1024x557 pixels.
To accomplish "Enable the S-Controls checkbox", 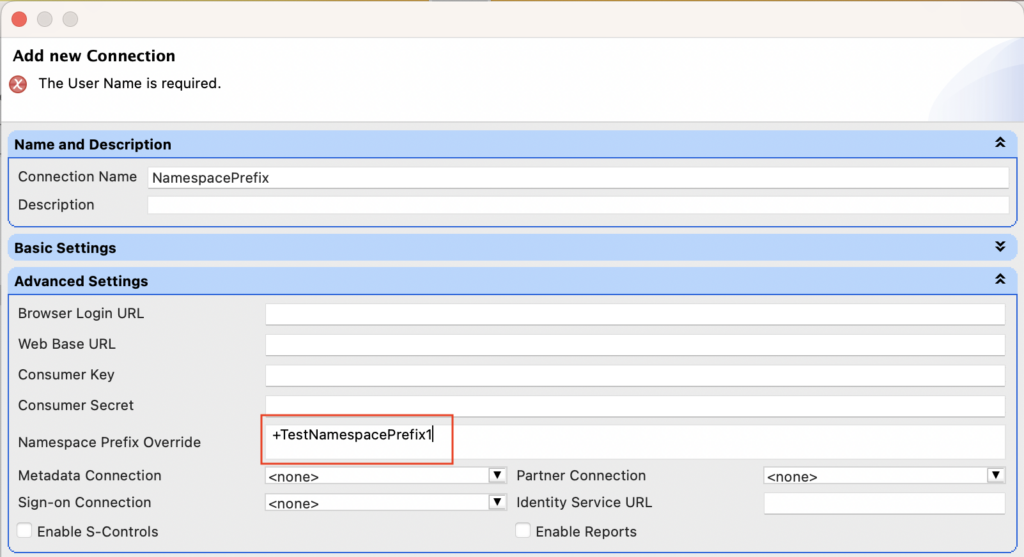I will (25, 530).
